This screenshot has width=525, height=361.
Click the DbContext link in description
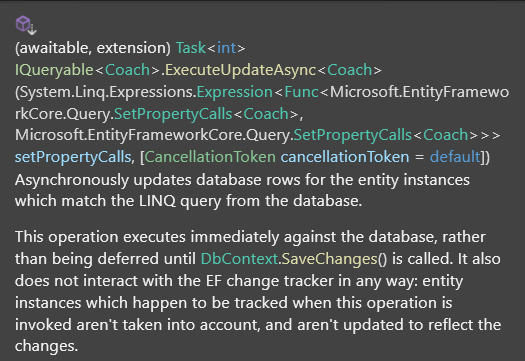[239, 259]
